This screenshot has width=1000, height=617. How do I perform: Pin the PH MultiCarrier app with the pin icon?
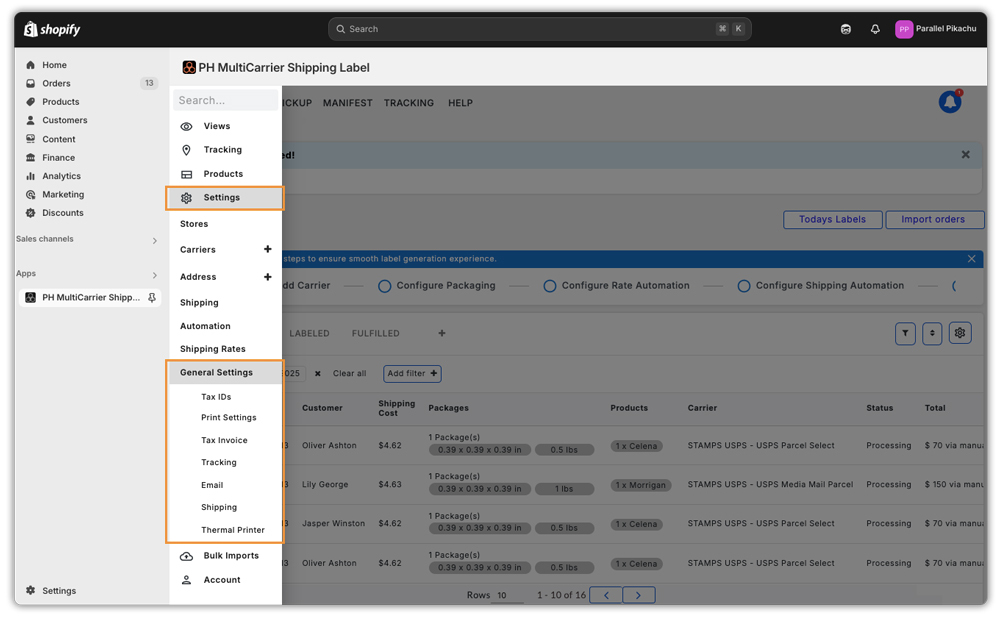pyautogui.click(x=152, y=297)
